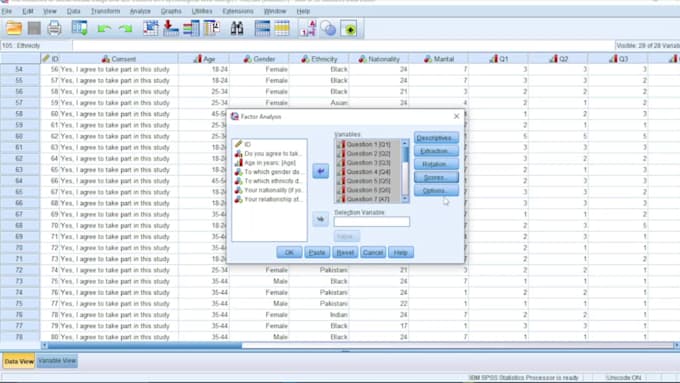Open the Scores sub-dialog
Viewport: 680px width, 383px height.
pos(436,177)
